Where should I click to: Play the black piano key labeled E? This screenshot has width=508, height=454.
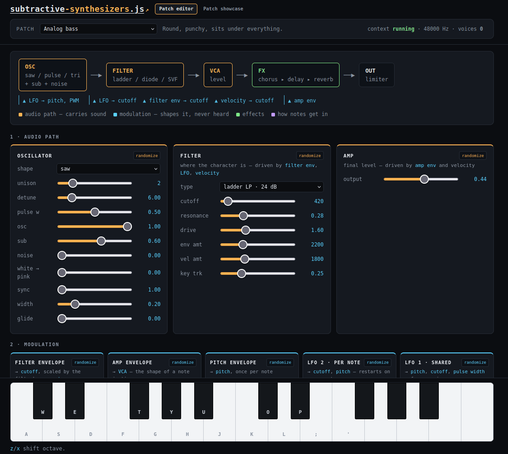(75, 401)
